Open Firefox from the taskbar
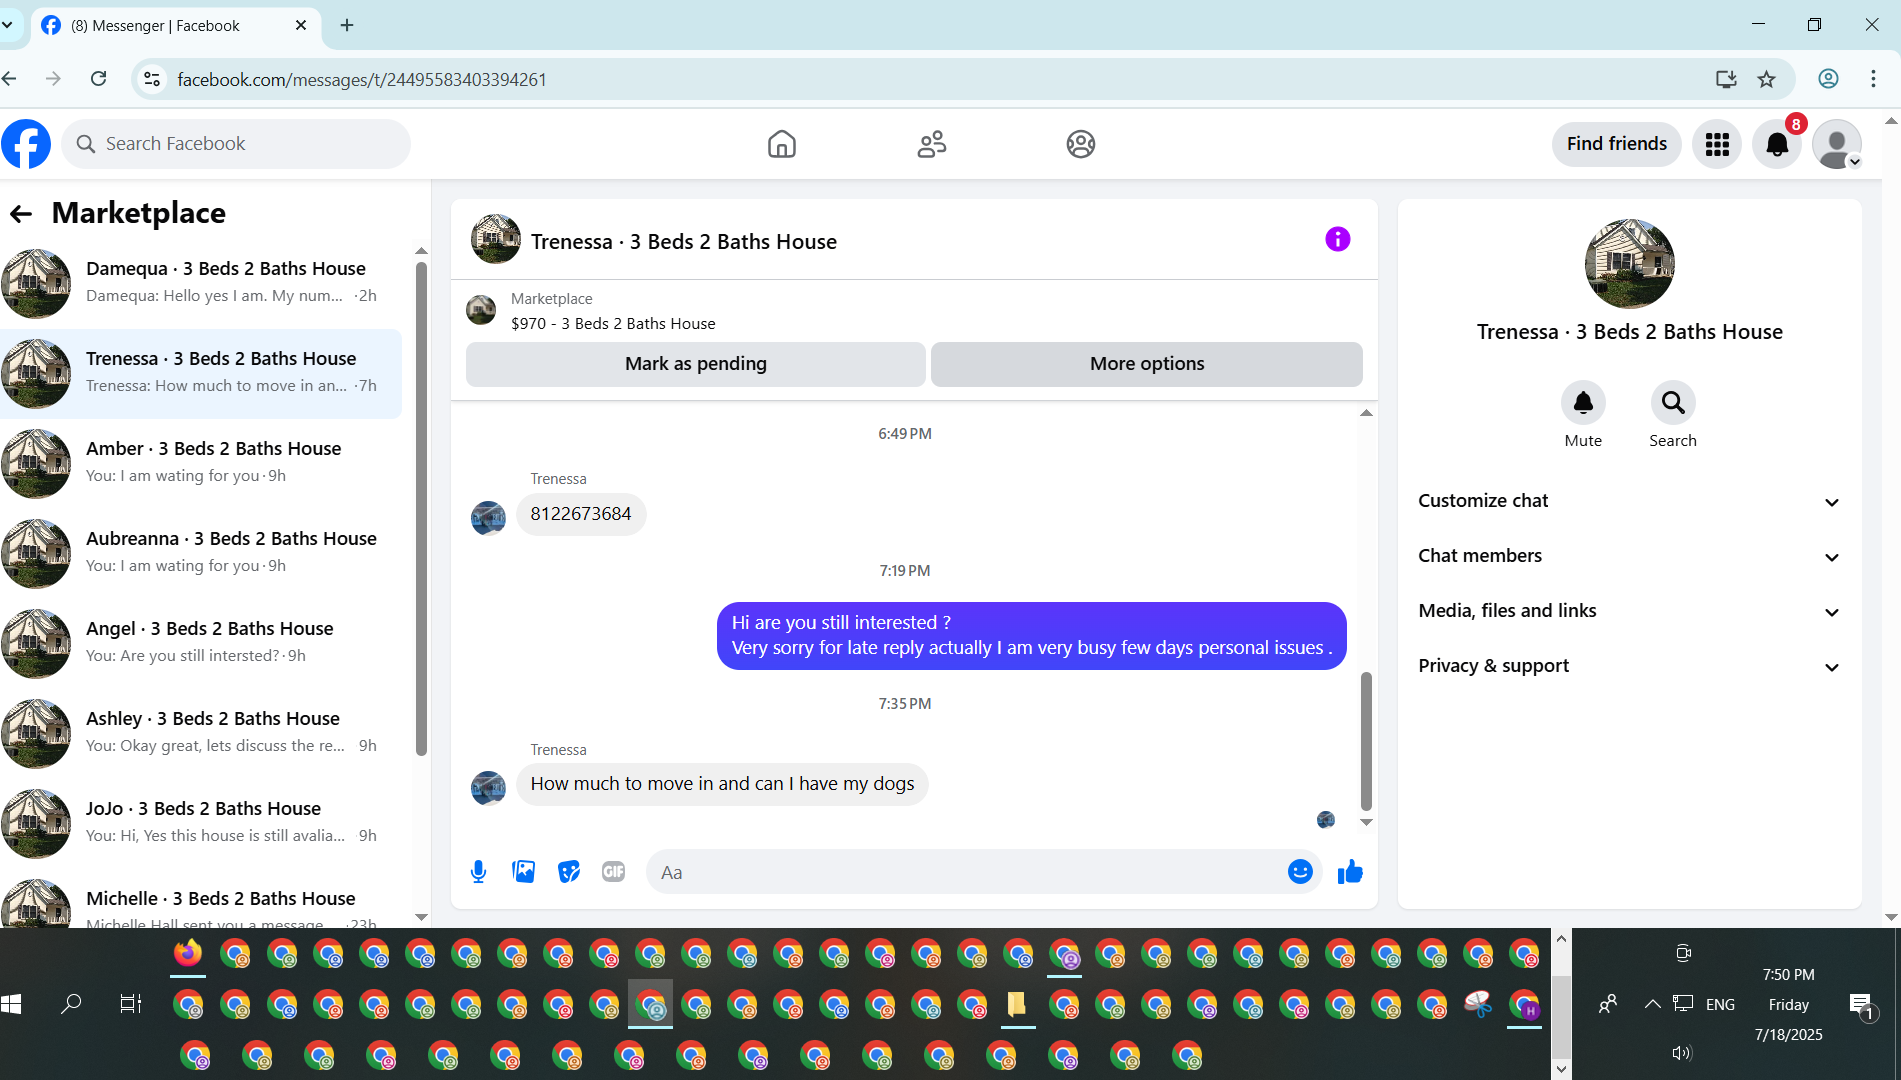This screenshot has width=1901, height=1080. tap(188, 954)
